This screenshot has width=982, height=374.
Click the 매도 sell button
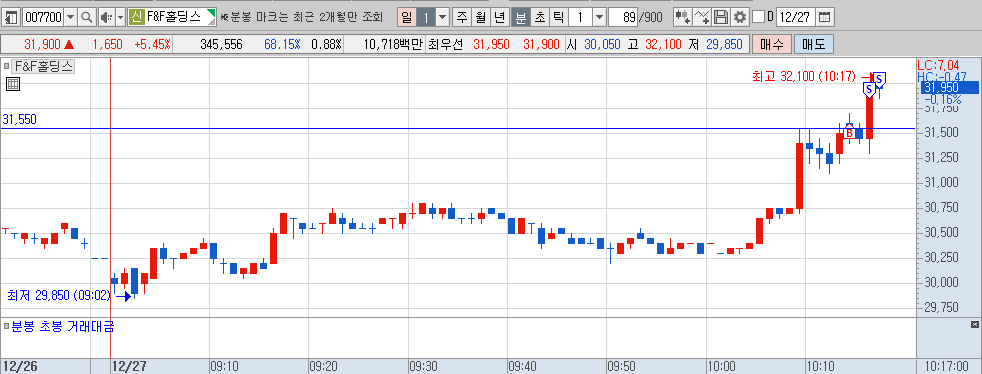point(814,44)
